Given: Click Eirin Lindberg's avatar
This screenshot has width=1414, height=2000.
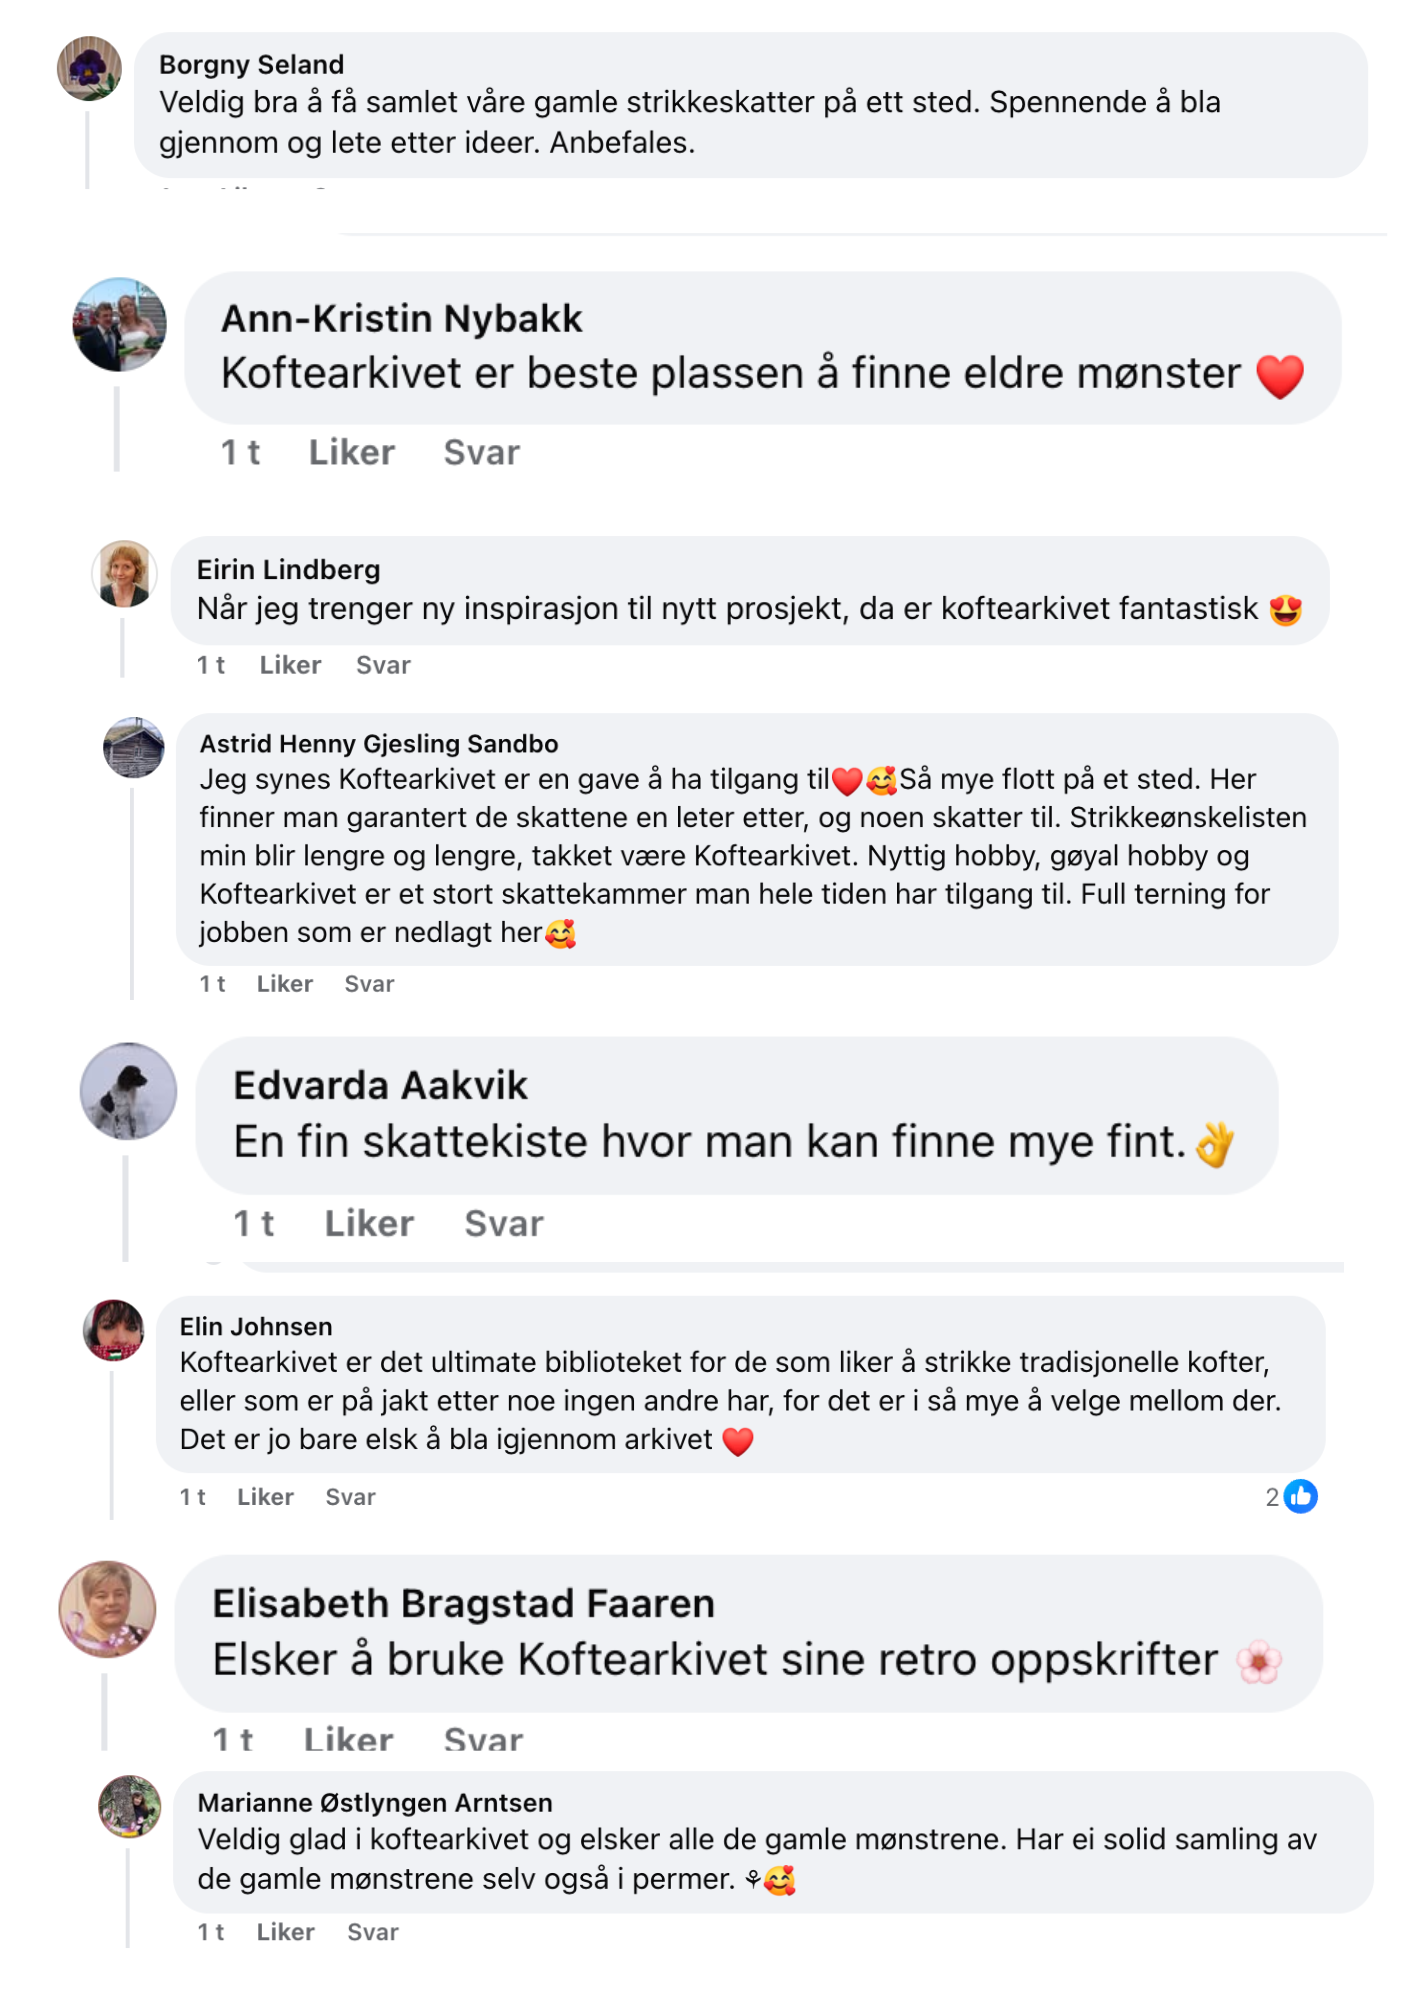Looking at the screenshot, I should tap(125, 574).
